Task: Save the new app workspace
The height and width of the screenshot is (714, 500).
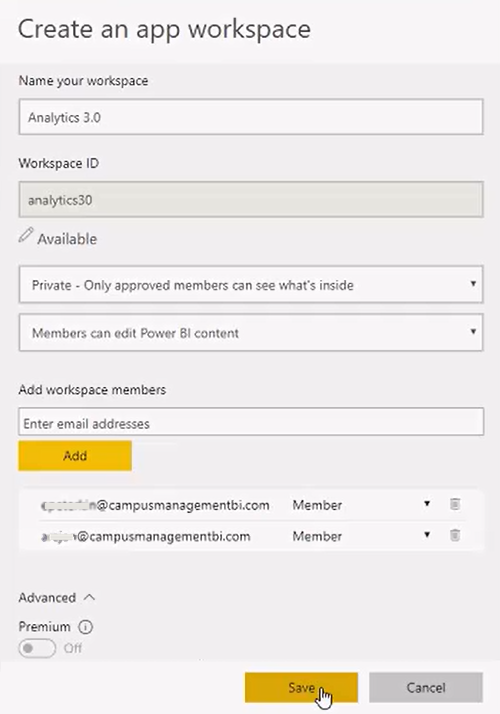Action: click(x=301, y=687)
